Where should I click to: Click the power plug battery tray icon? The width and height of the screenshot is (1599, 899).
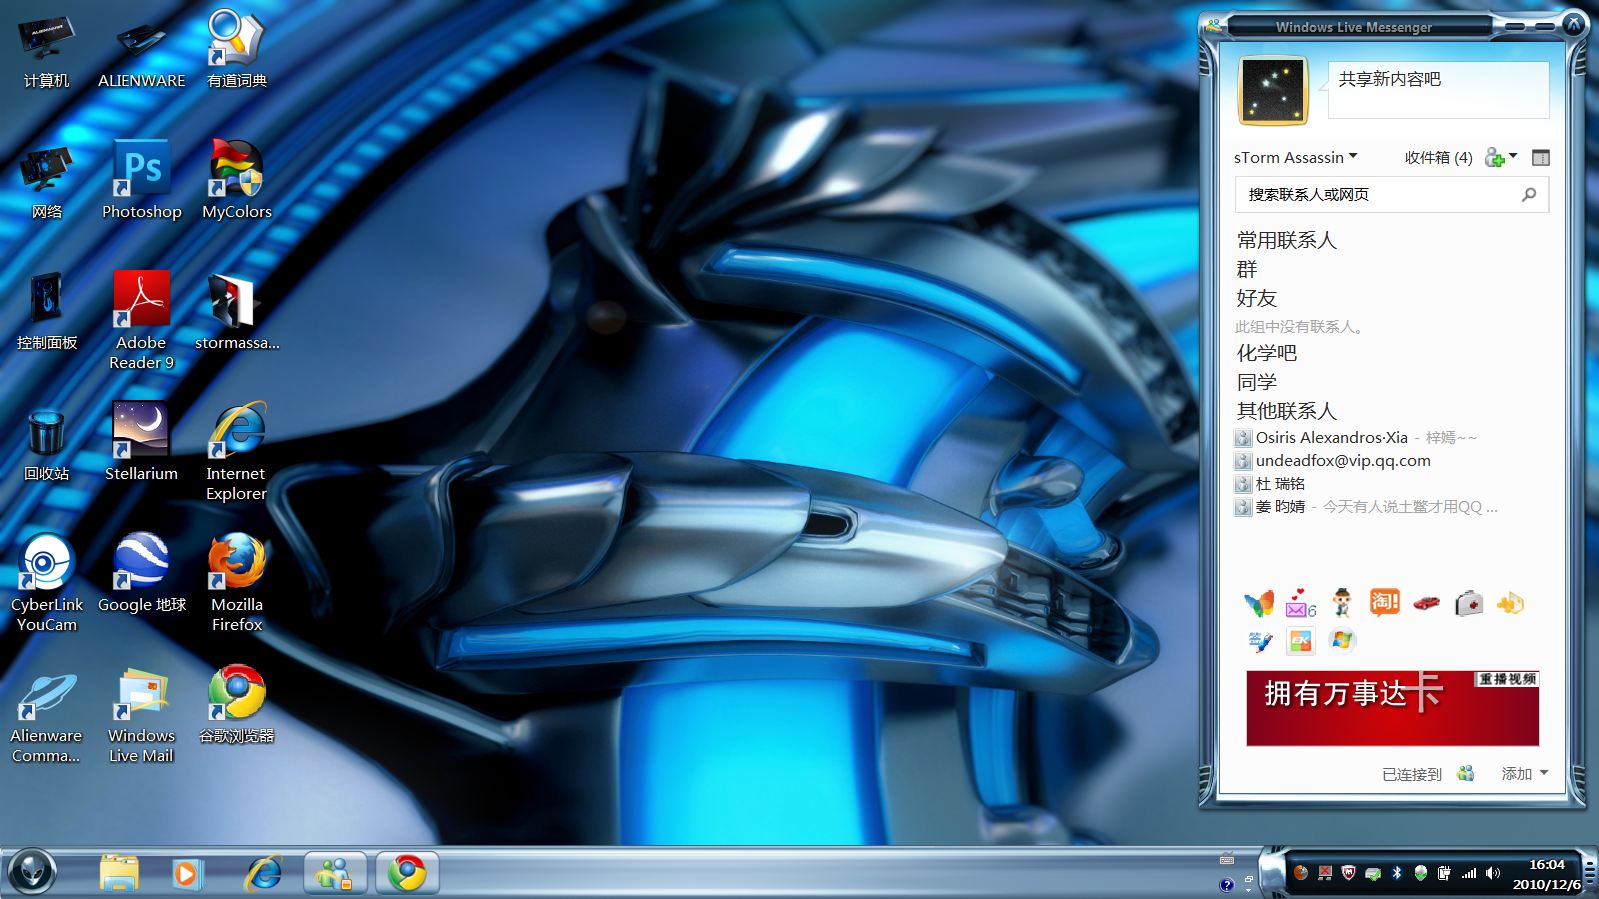point(1444,873)
